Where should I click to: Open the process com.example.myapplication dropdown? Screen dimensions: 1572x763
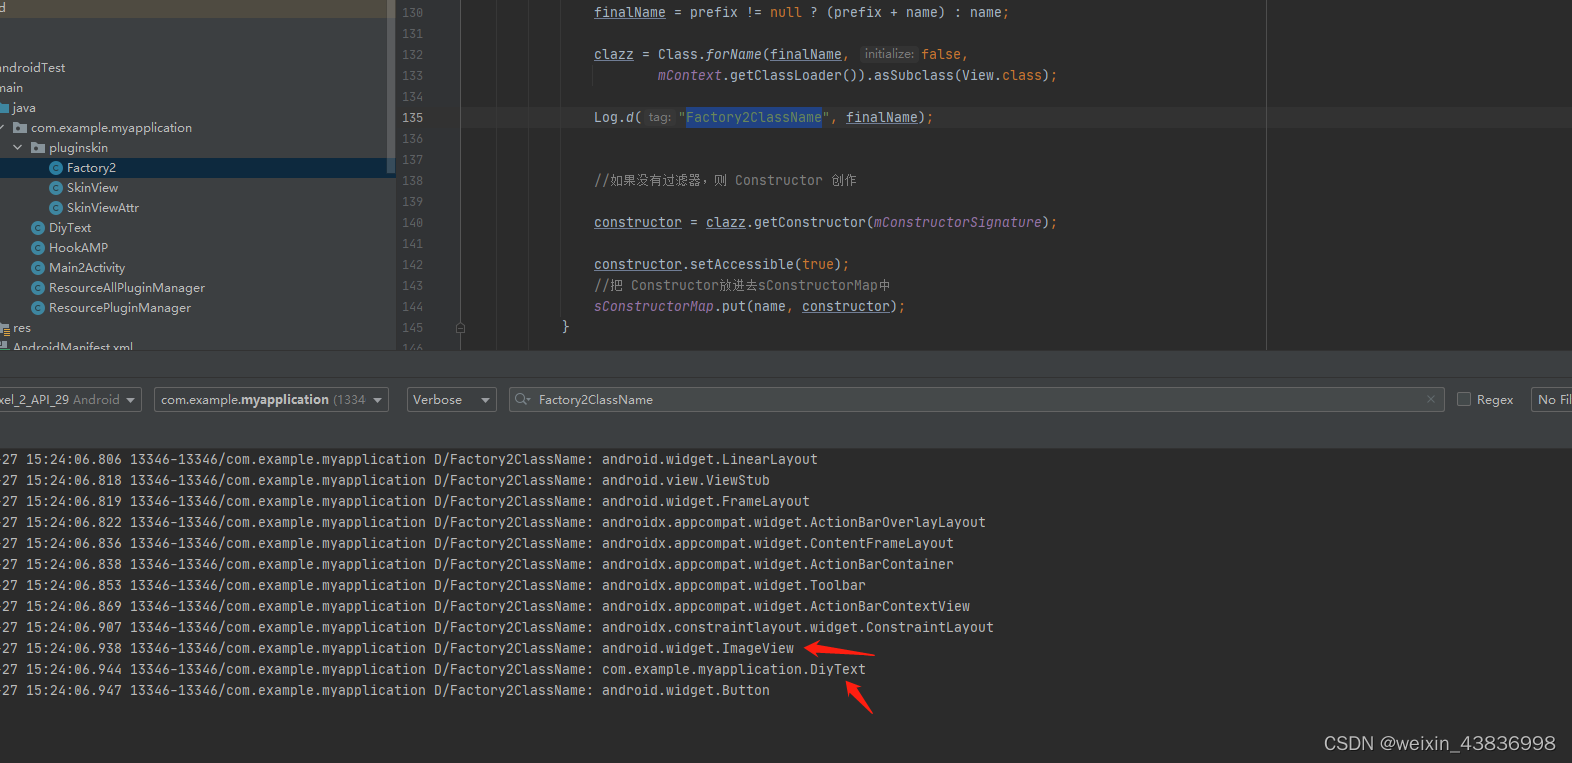click(272, 400)
